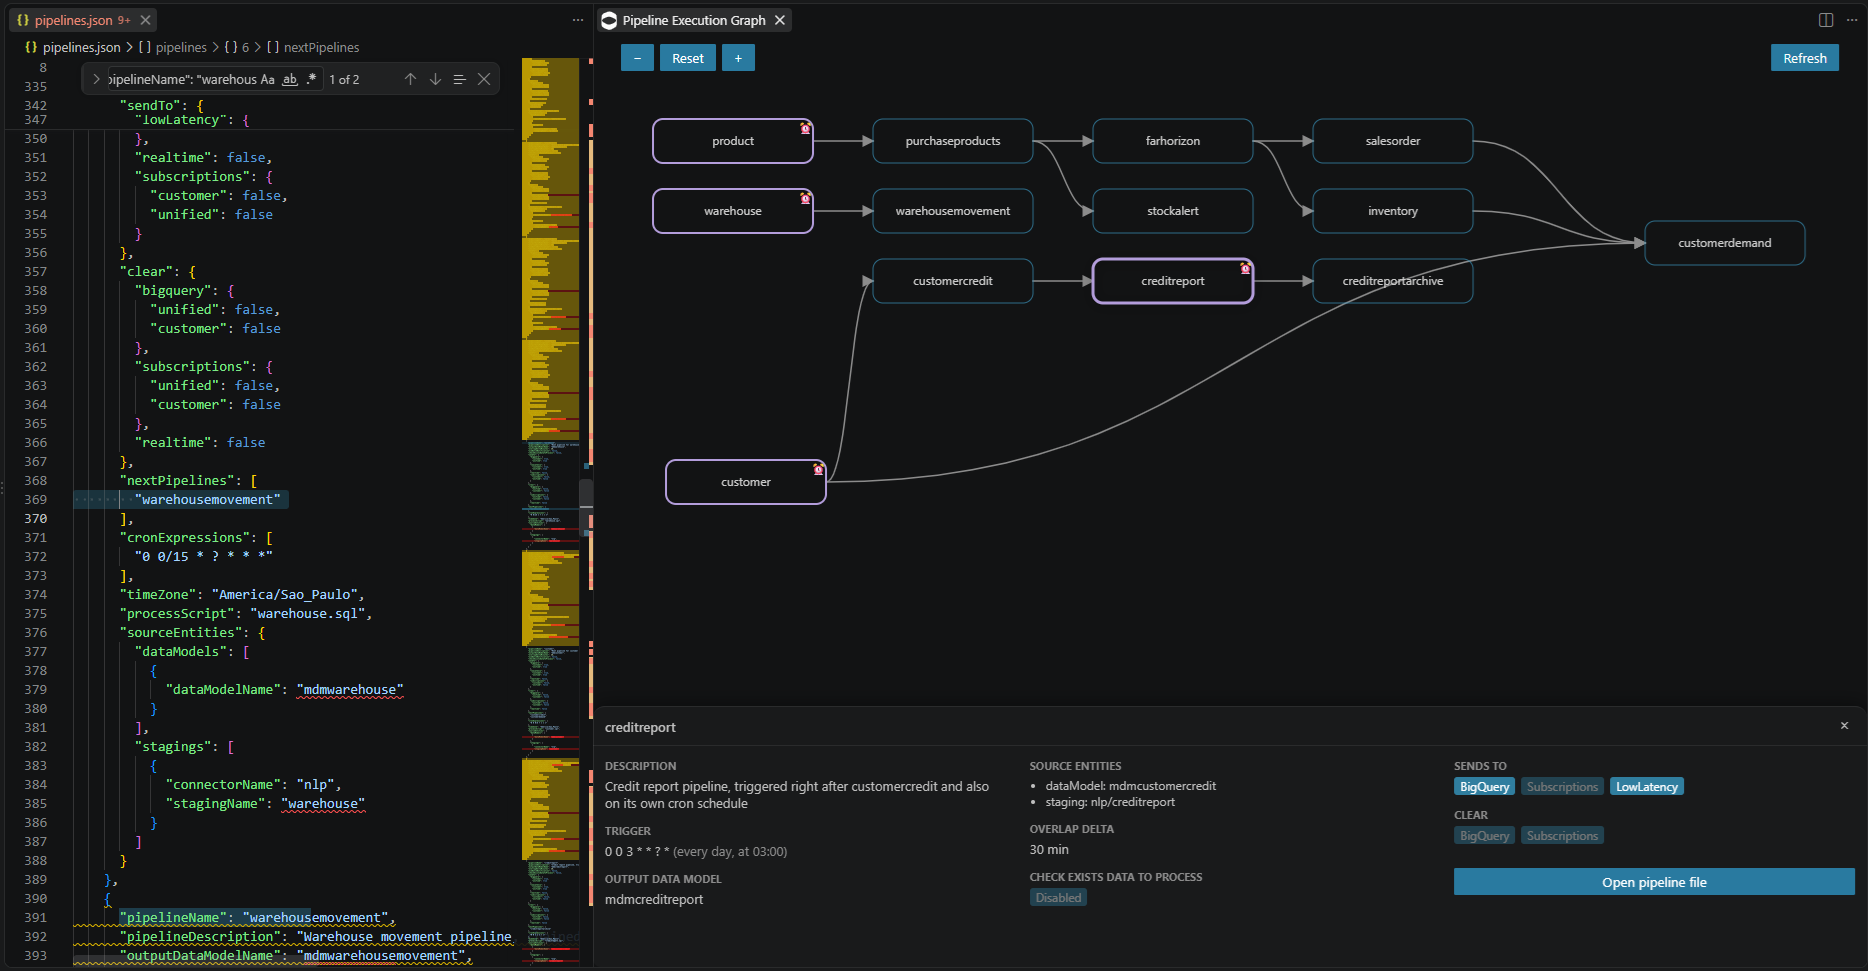Toggle replace mode in the find widget
Viewport: 1868px width, 971px height.
[x=96, y=79]
